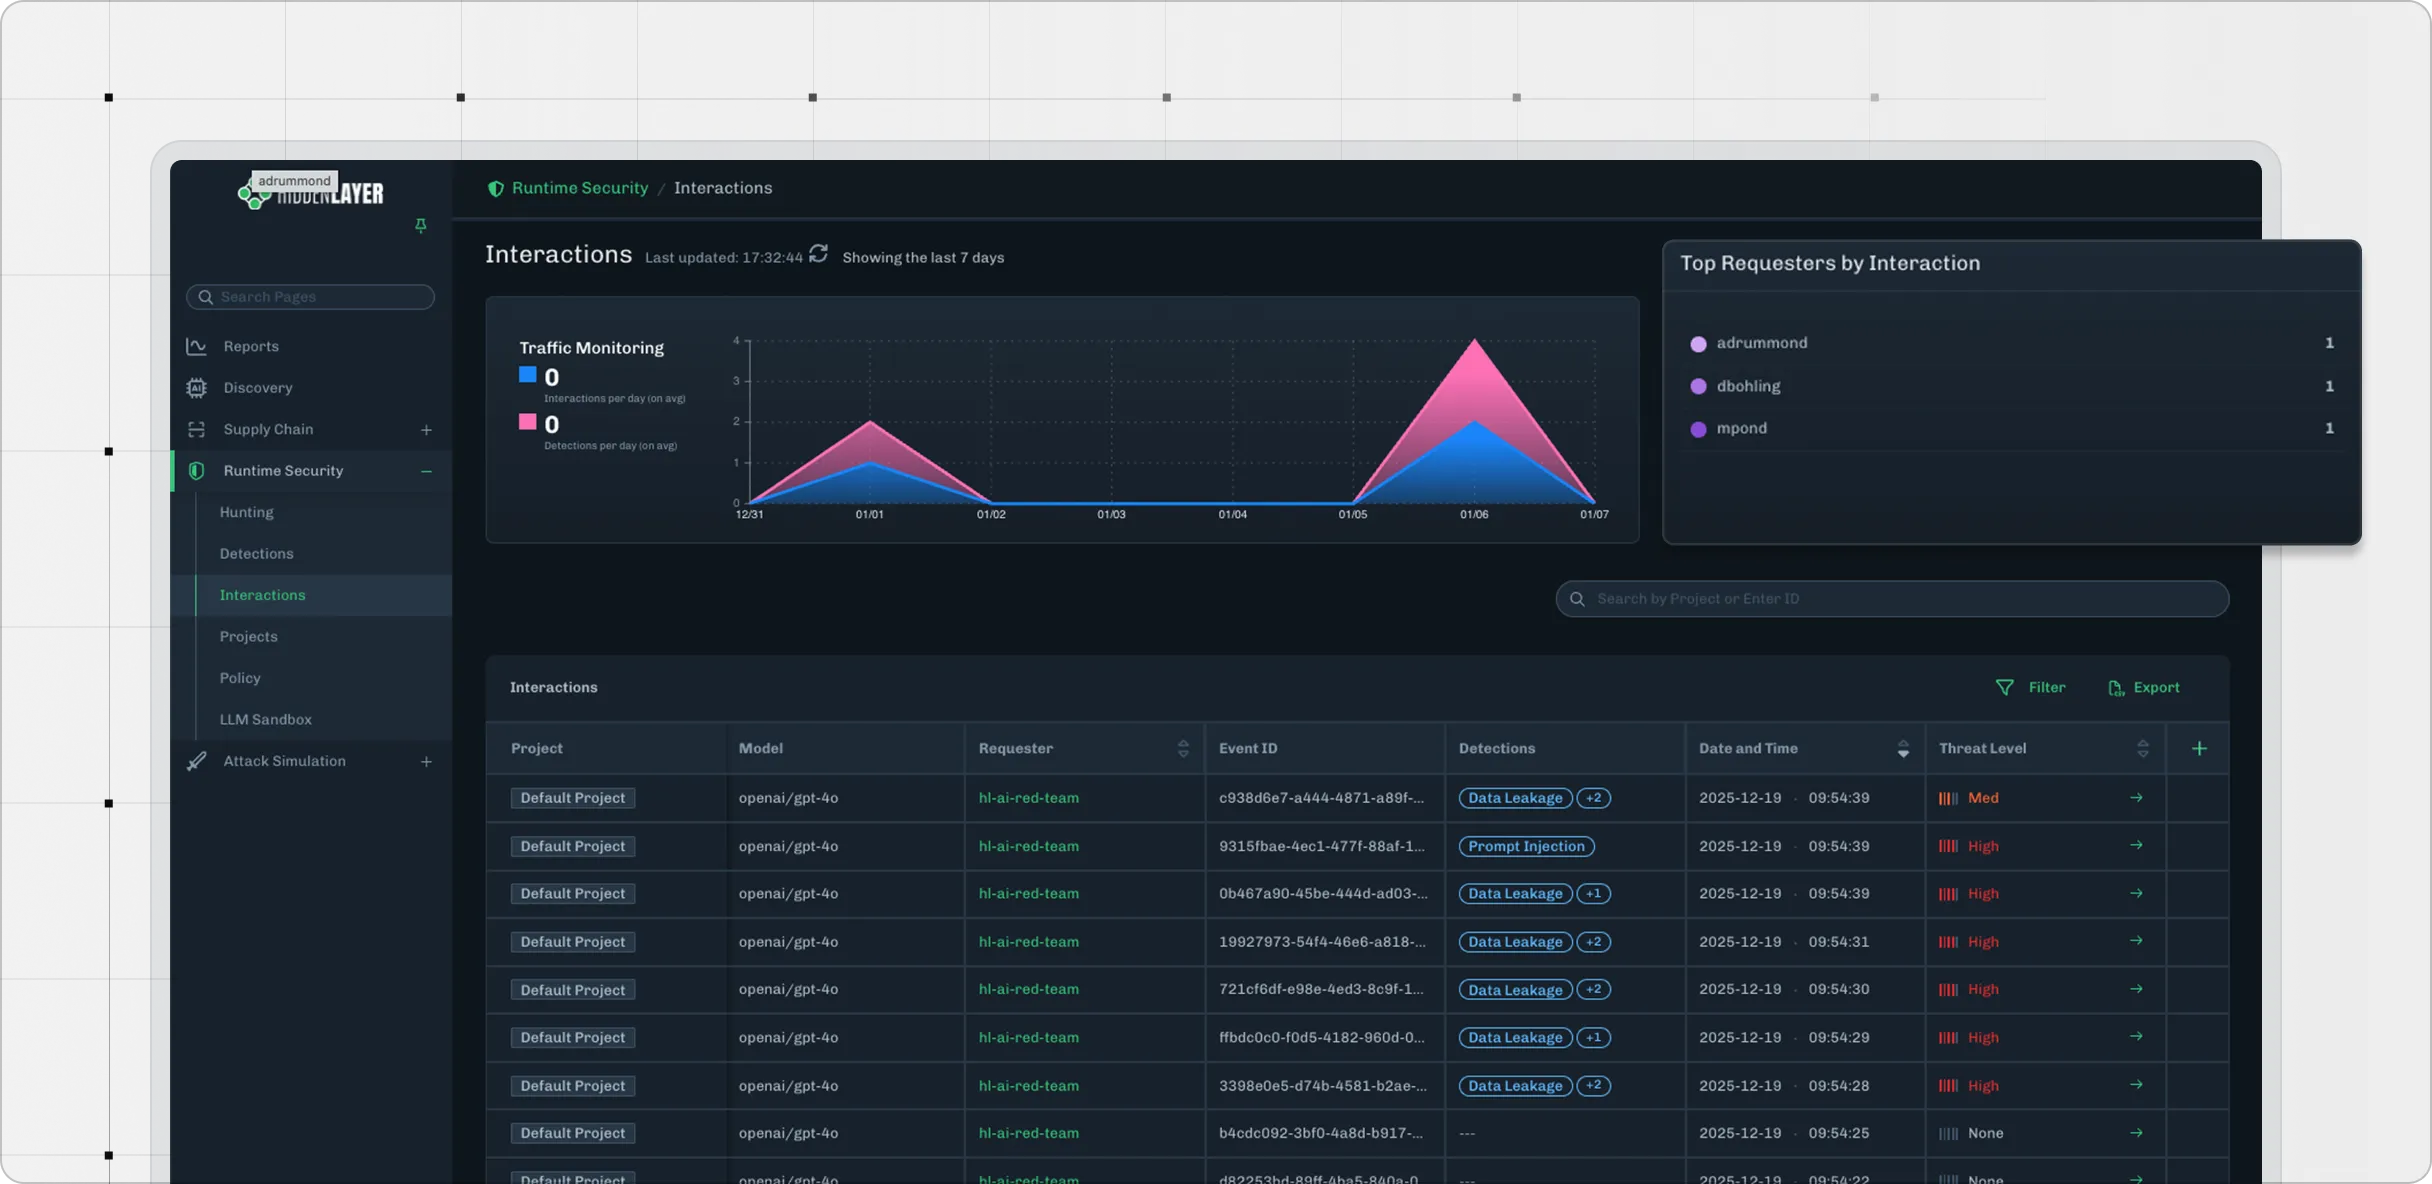Click the Discovery AI chip icon
This screenshot has width=2432, height=1184.
(x=196, y=388)
